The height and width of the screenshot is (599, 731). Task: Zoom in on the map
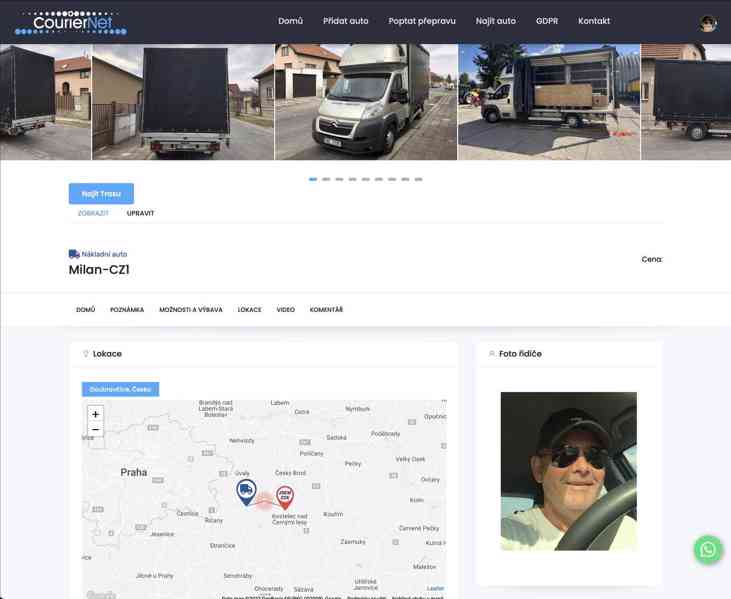(x=95, y=414)
